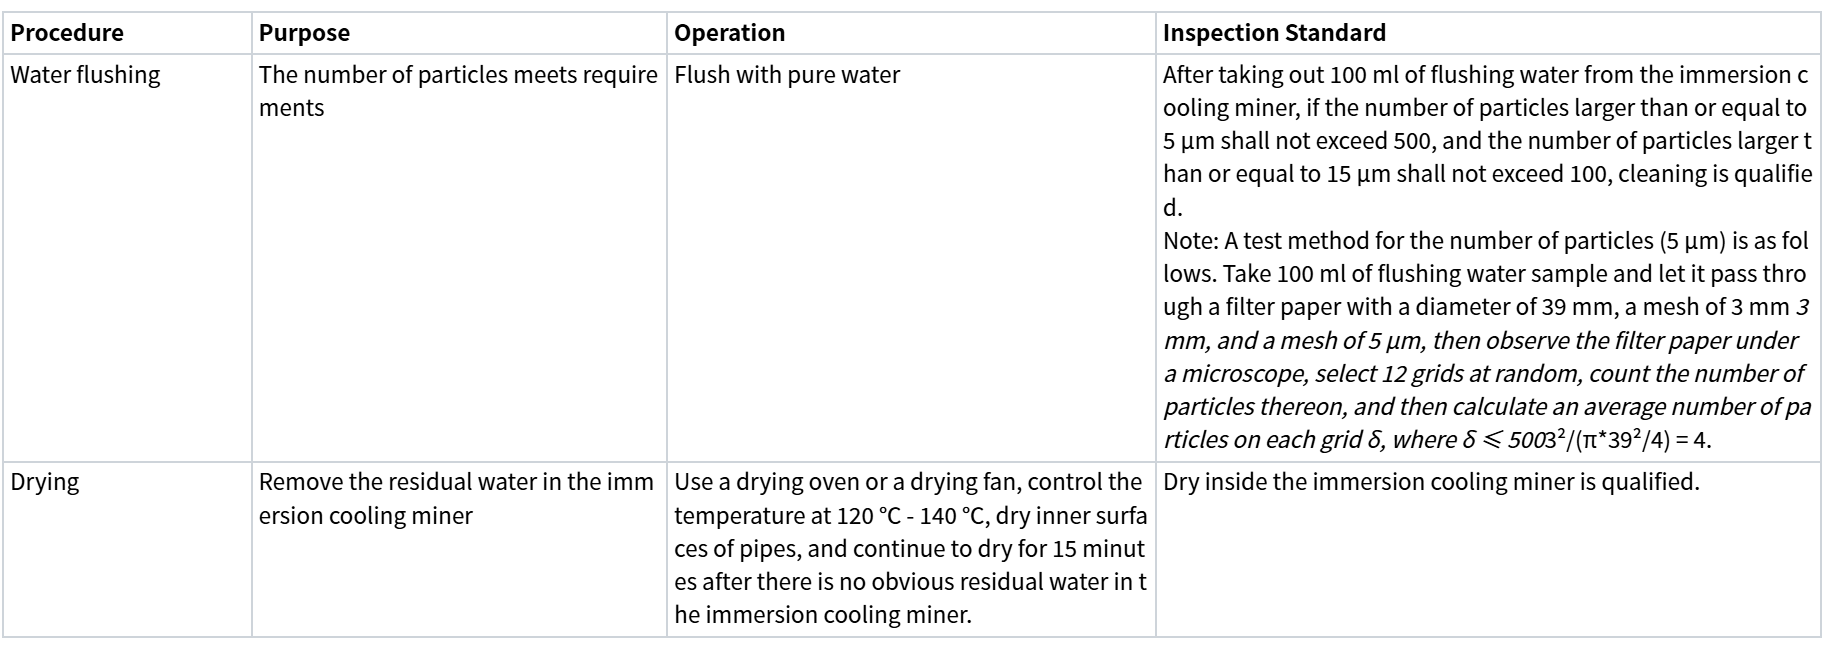Click the Operation column header
Screen dimensions: 1827x647
tap(729, 33)
